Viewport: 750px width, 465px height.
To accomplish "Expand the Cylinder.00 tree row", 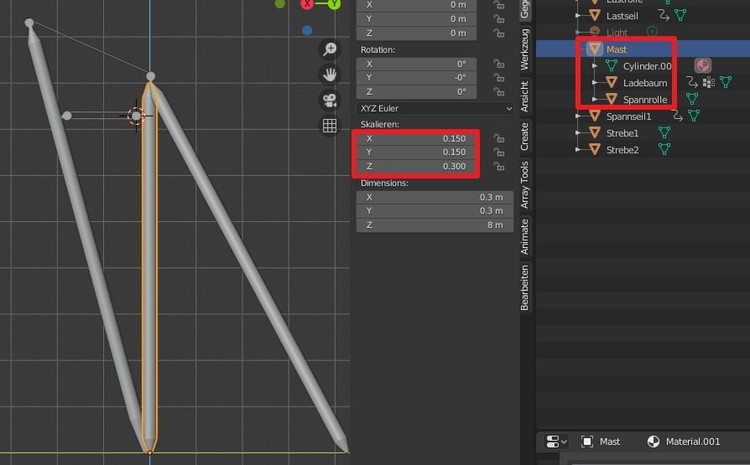I will [x=595, y=66].
